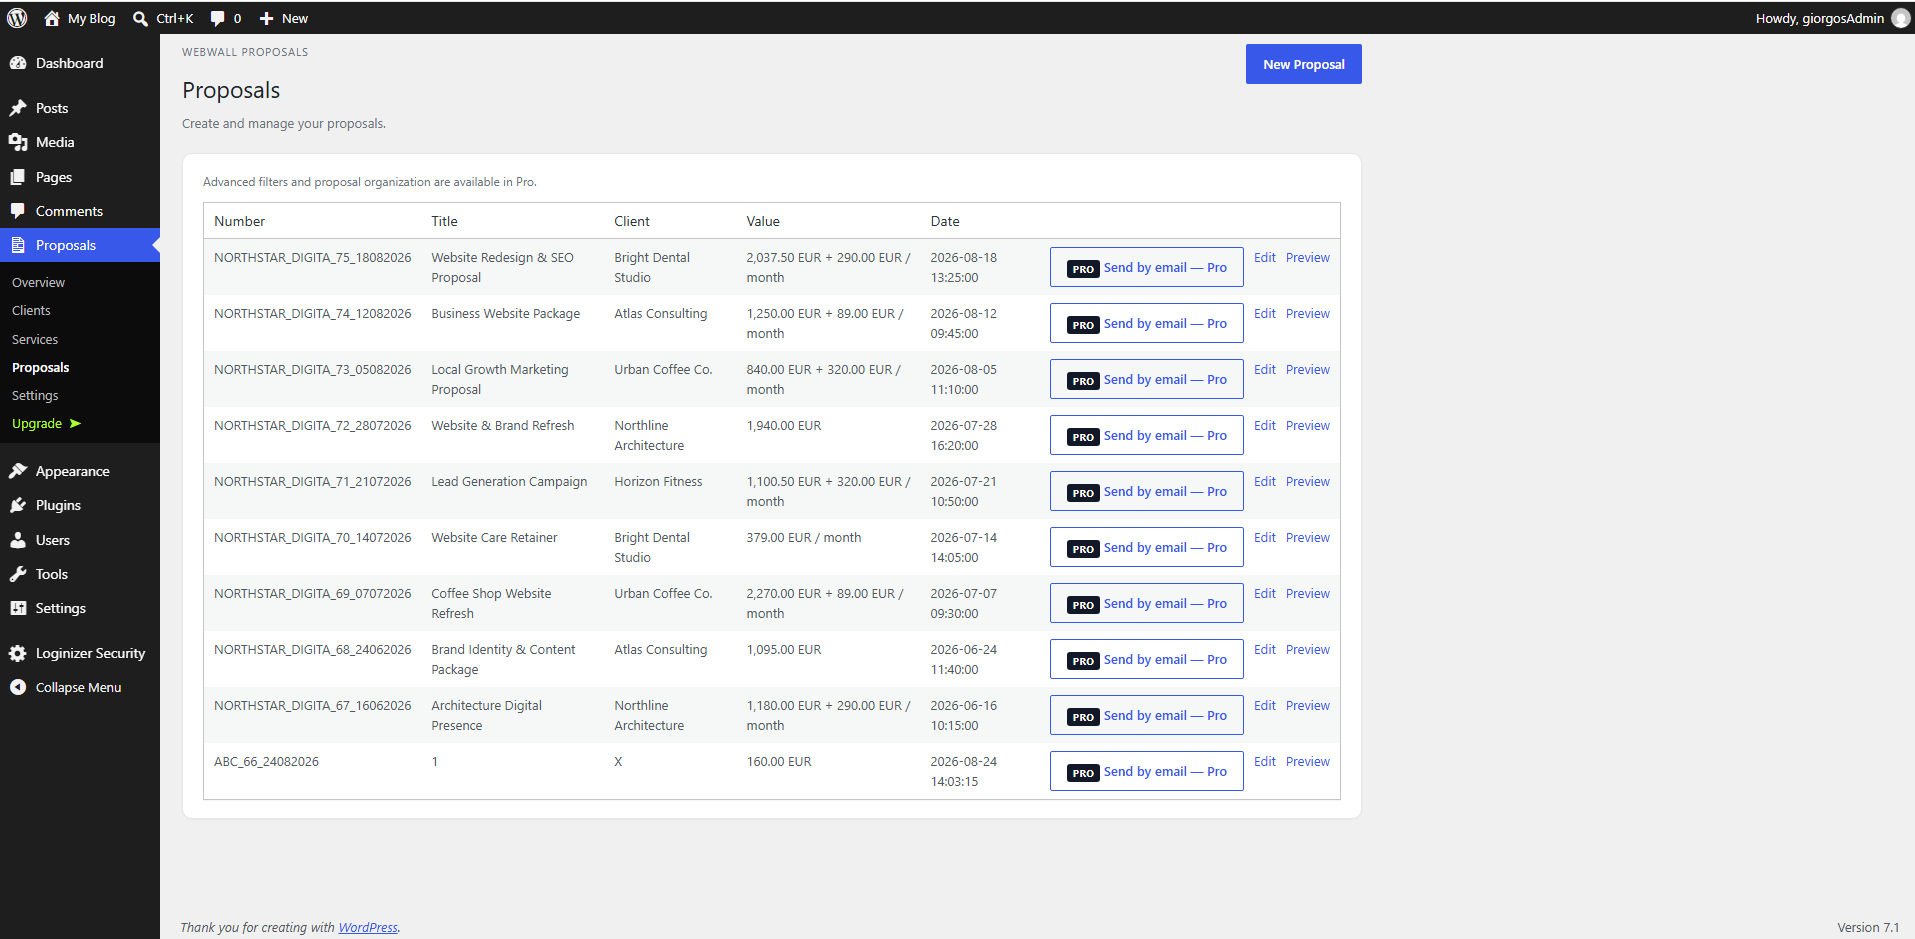Click the Loginizer Security gear icon
The image size is (1915, 939).
18,653
